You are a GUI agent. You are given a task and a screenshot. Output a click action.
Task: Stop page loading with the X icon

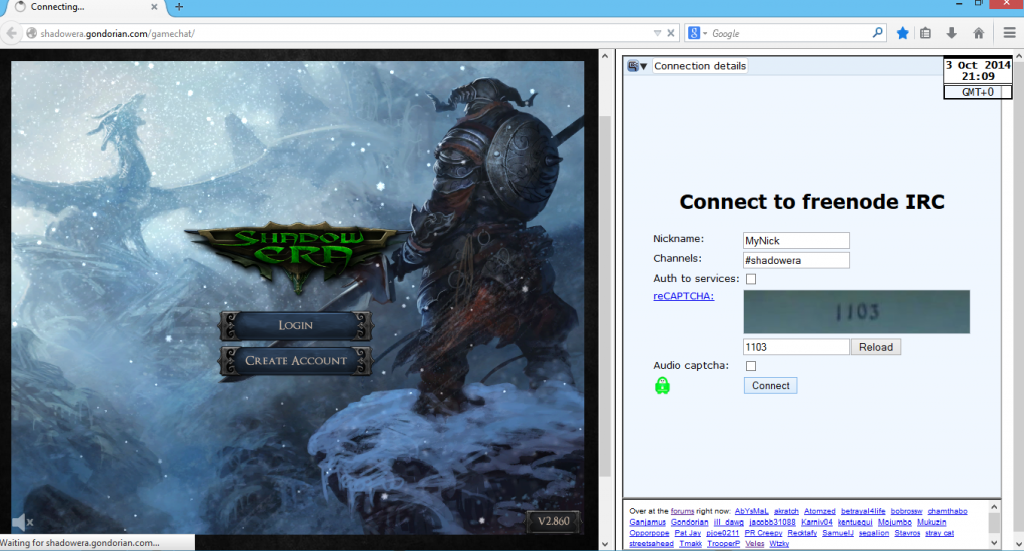point(671,33)
